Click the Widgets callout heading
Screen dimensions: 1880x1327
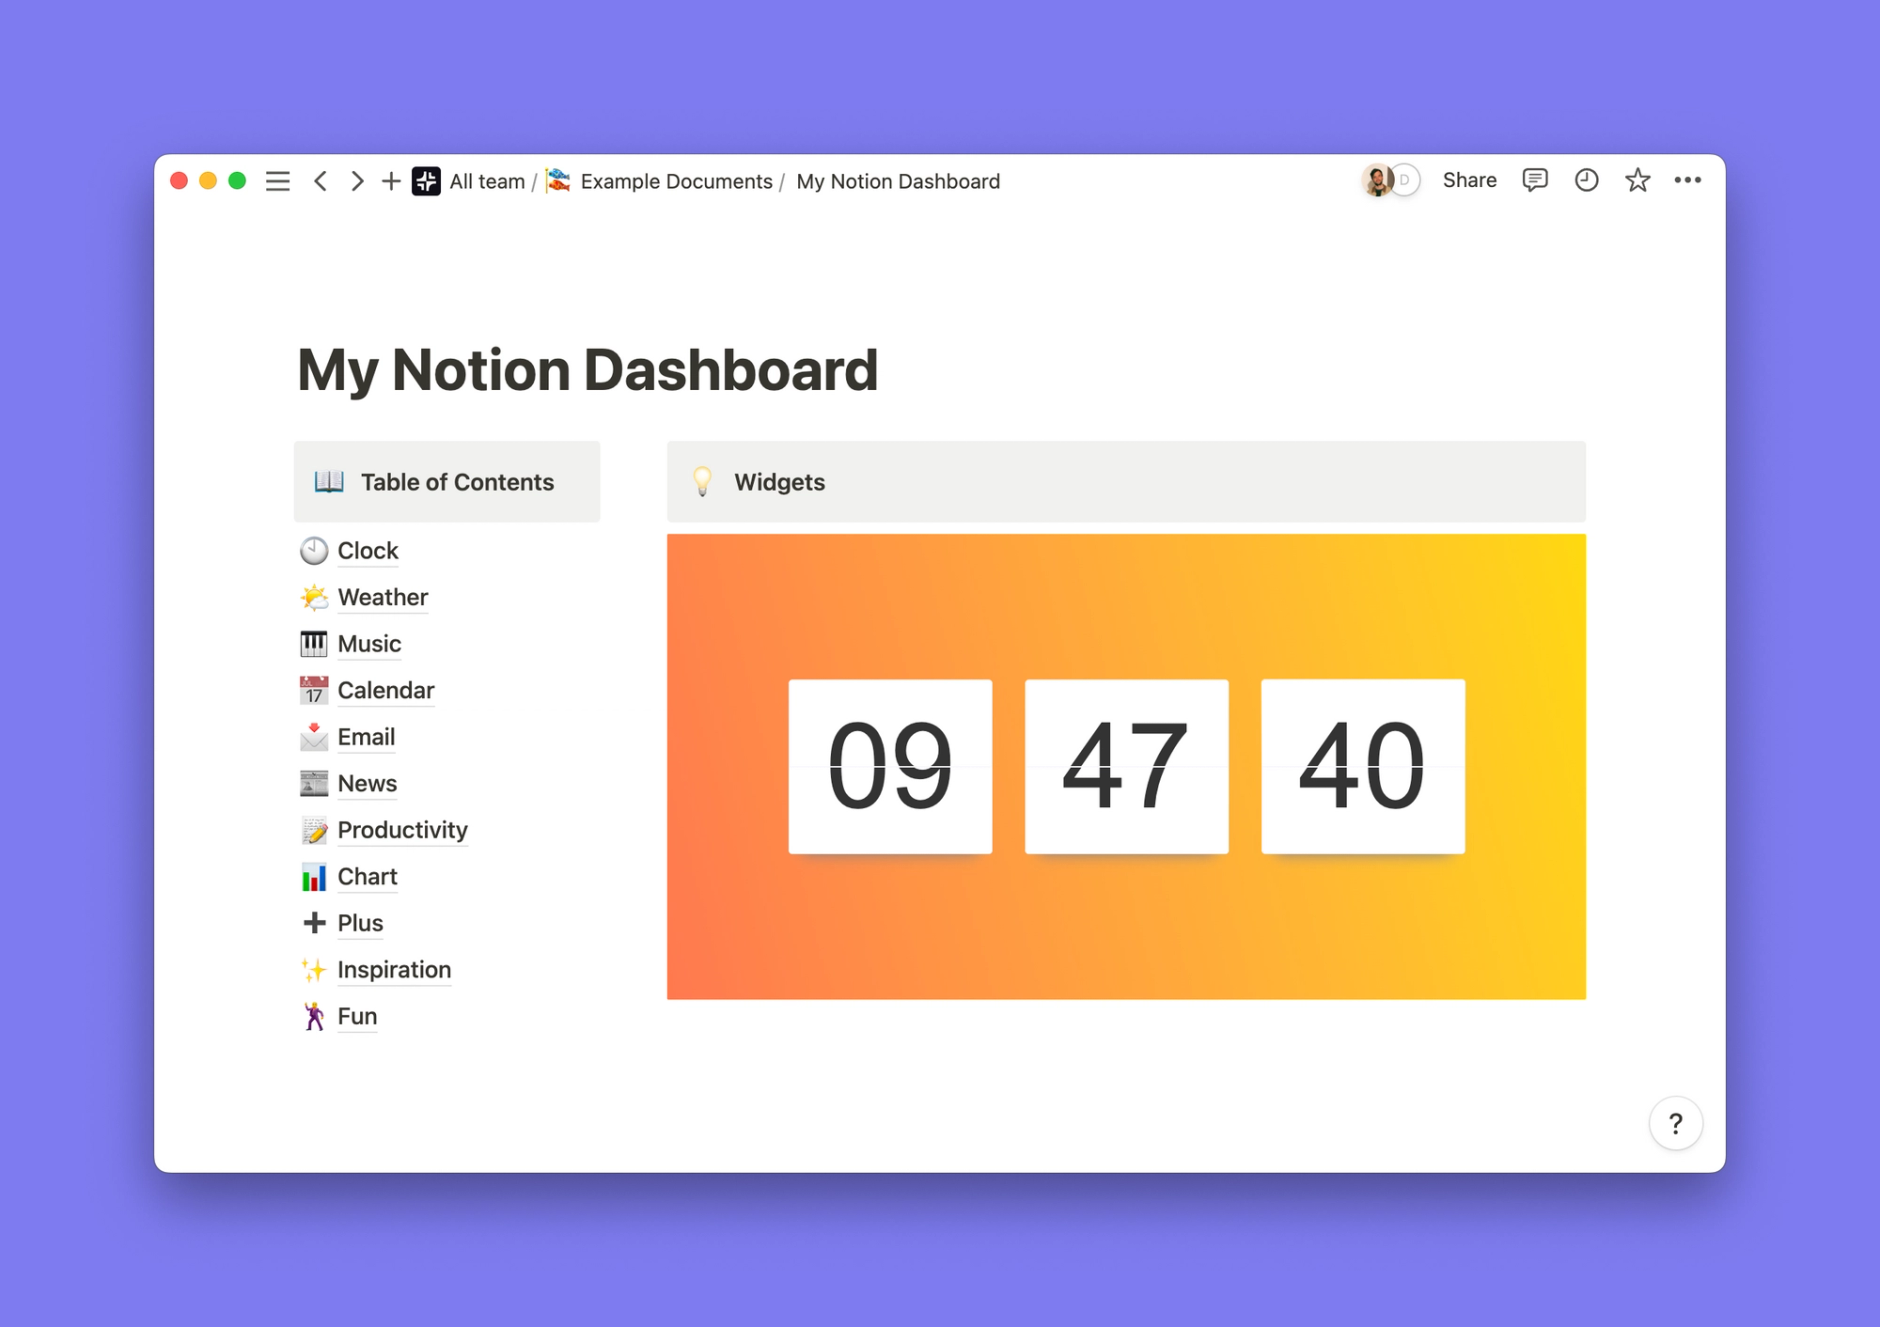click(780, 482)
